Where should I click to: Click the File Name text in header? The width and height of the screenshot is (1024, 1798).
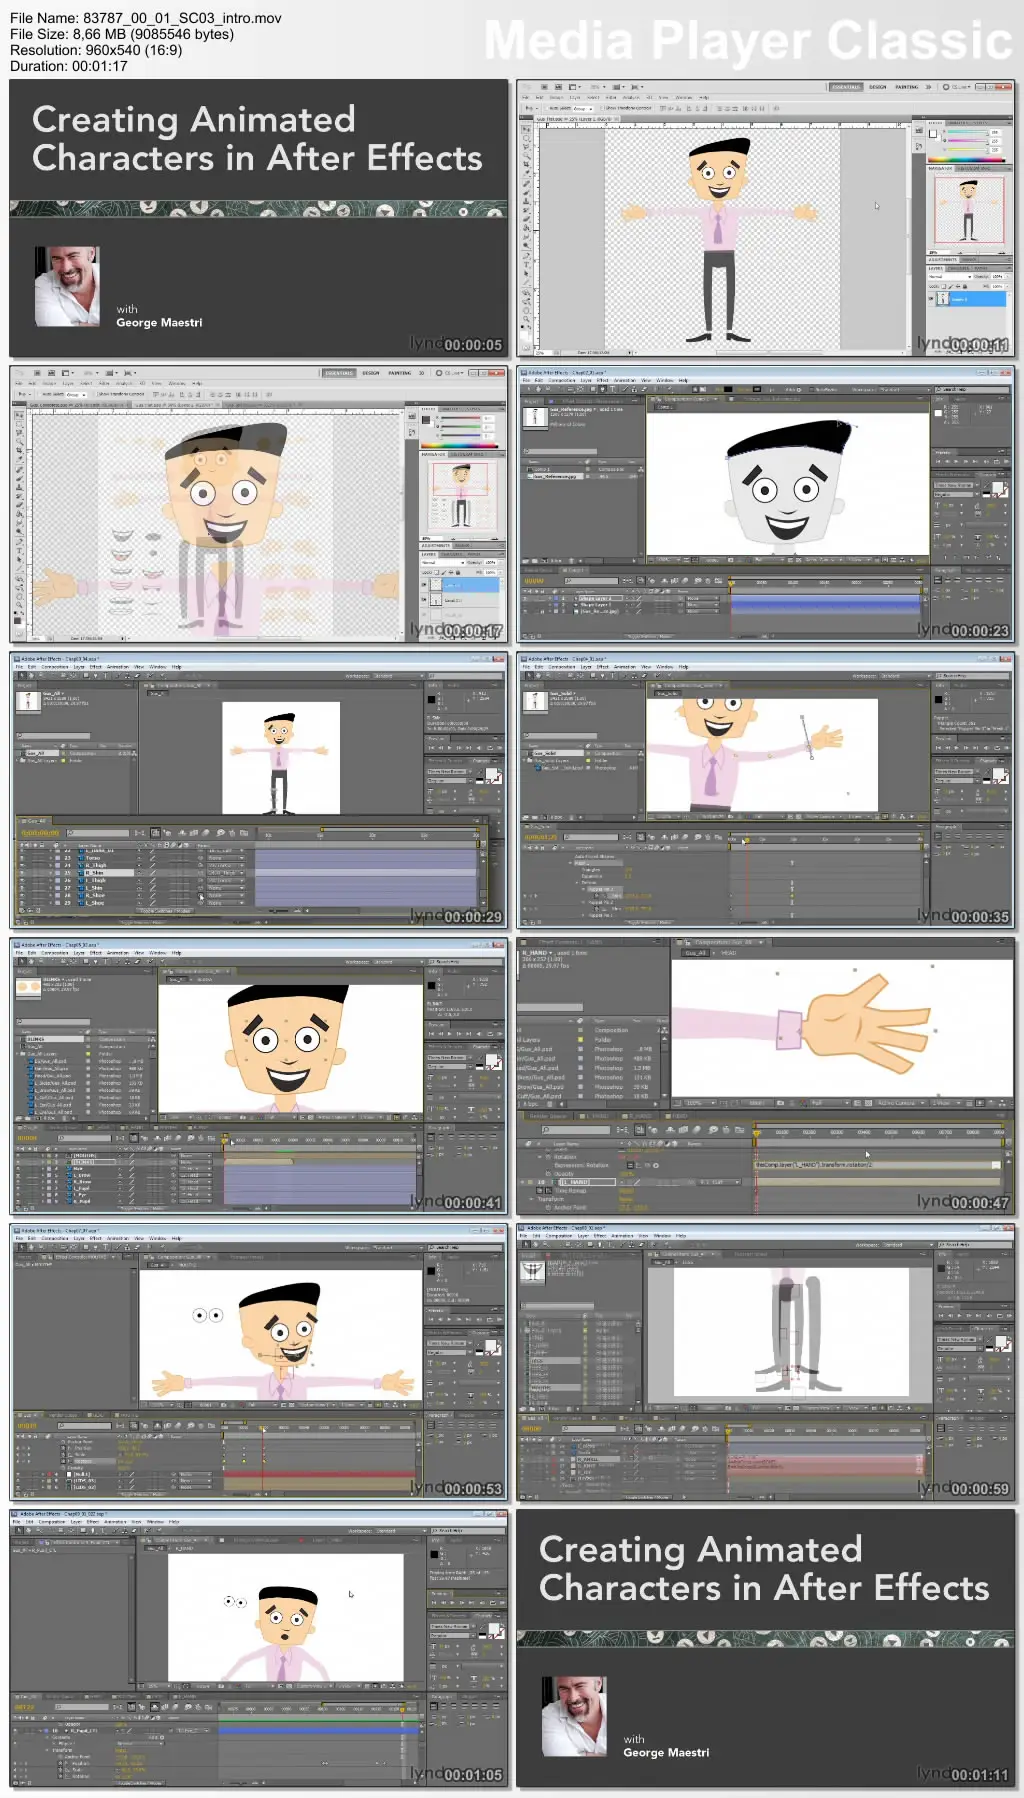[146, 18]
